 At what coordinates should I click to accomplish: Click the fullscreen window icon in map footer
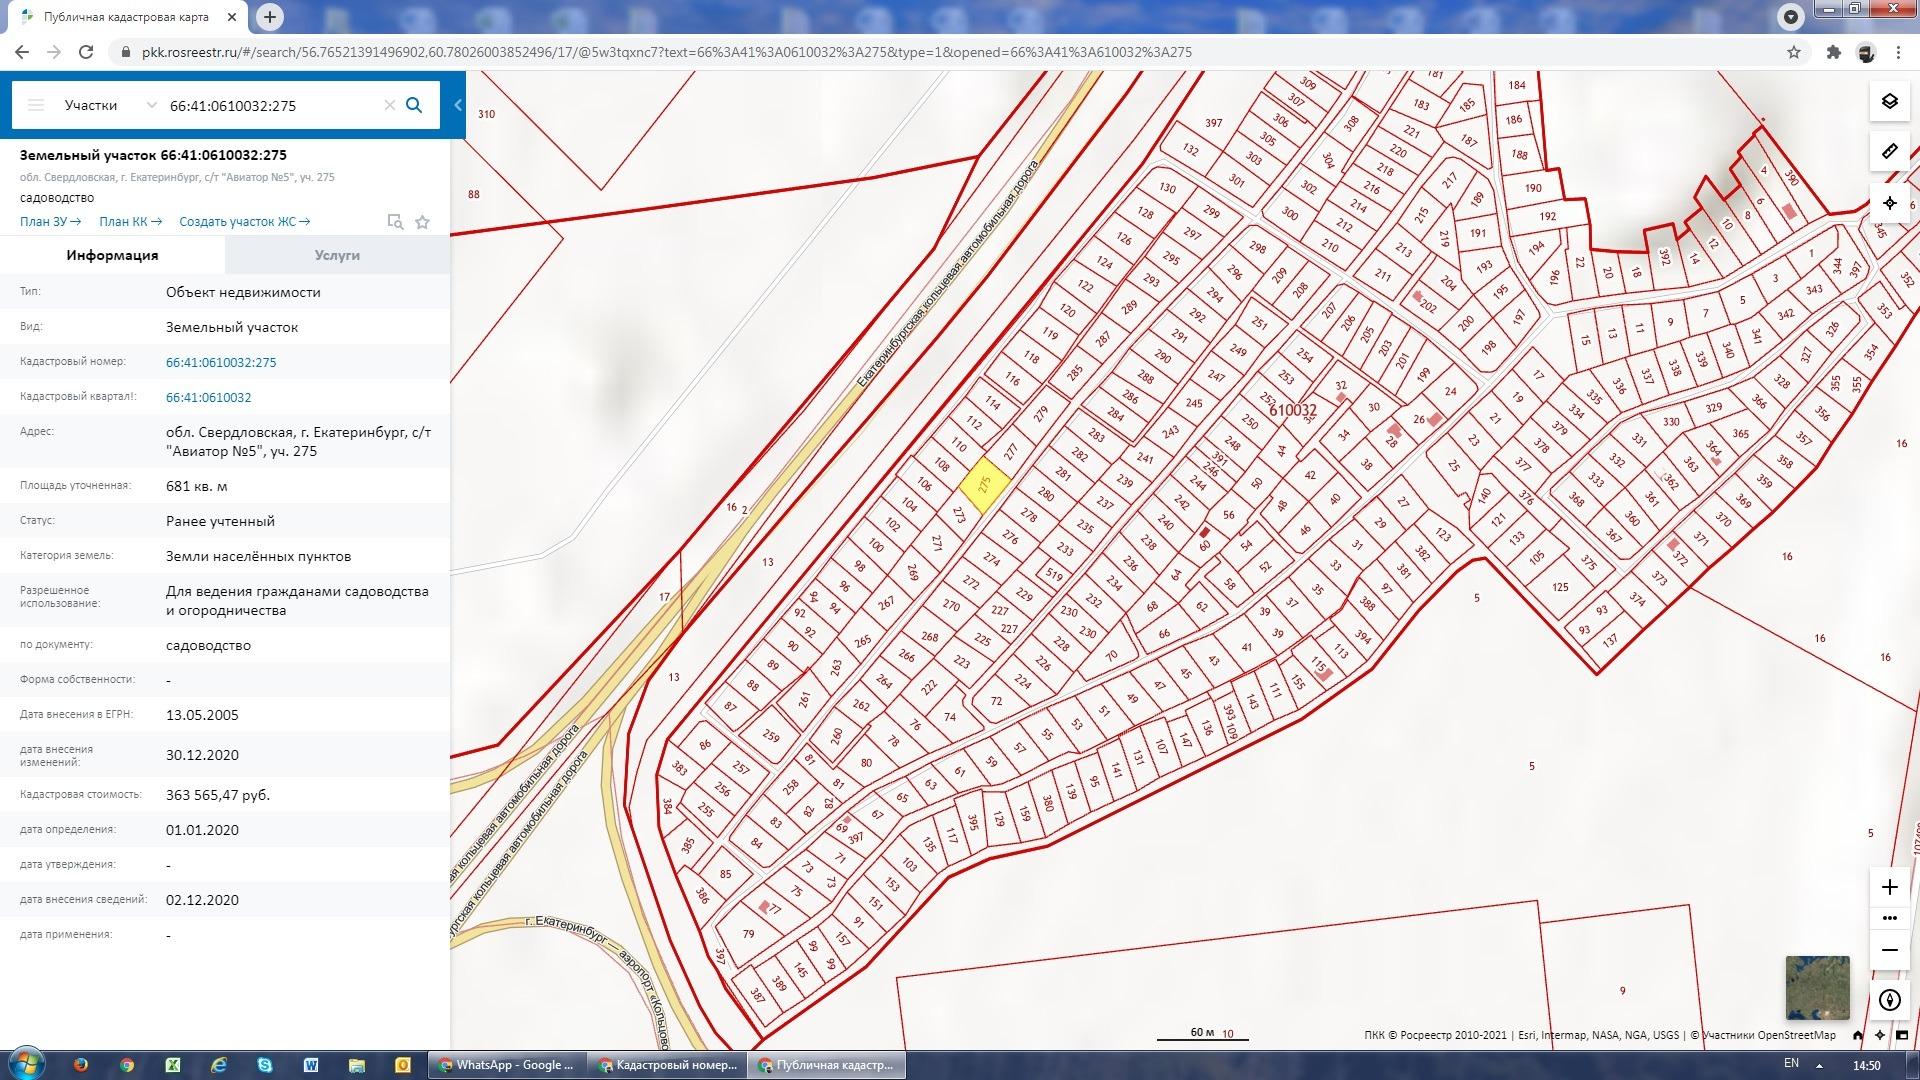click(1902, 1035)
